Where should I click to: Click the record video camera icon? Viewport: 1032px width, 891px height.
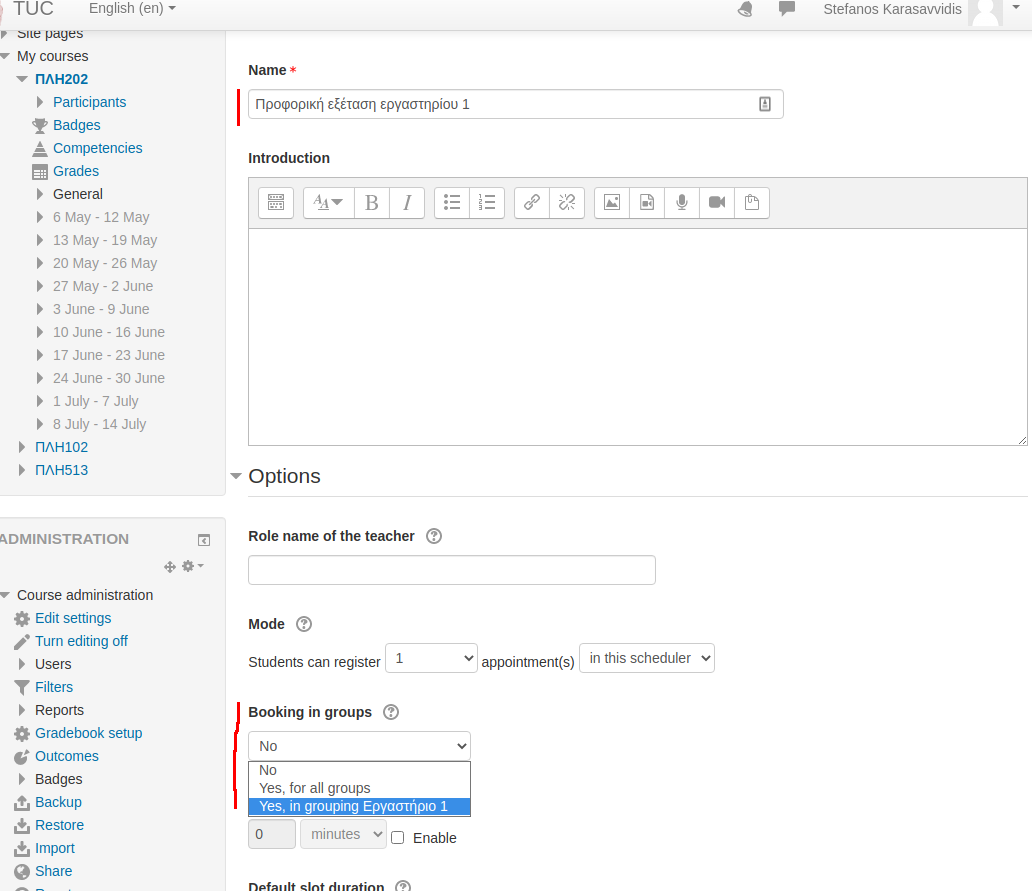(717, 203)
